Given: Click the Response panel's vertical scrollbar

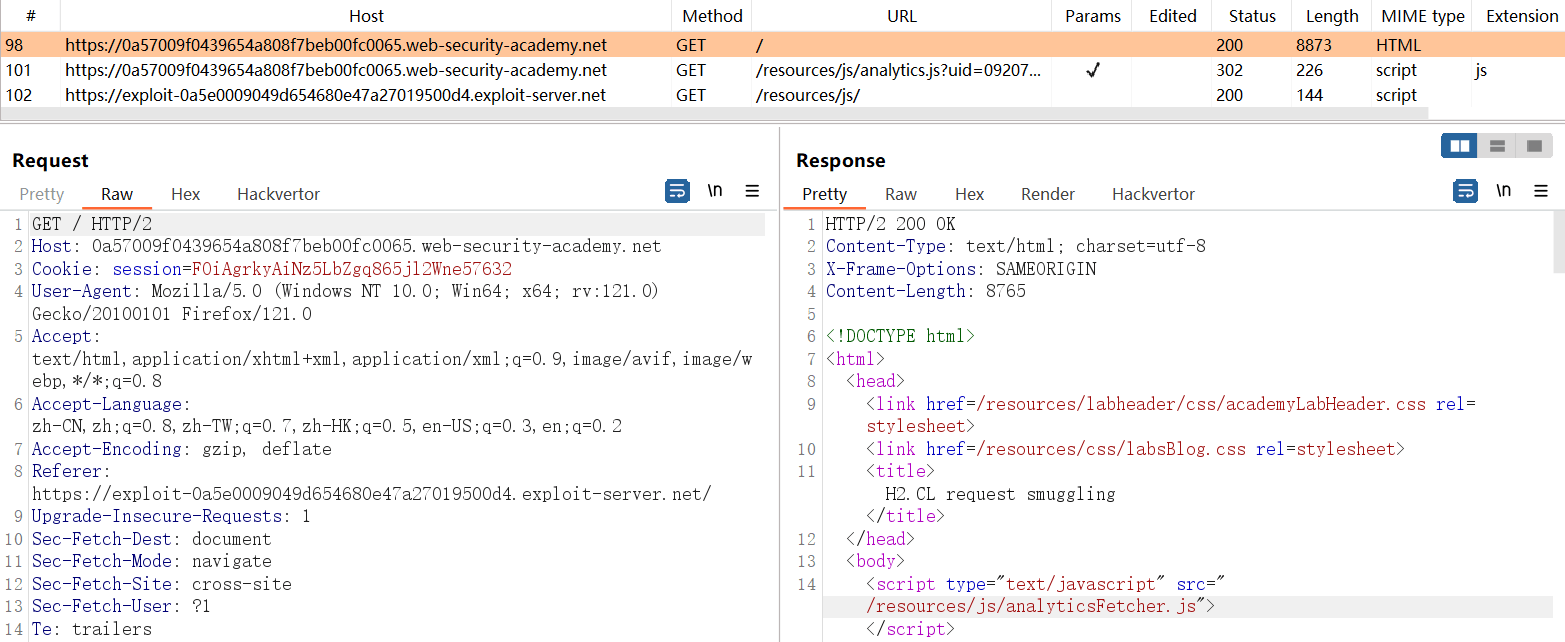Looking at the screenshot, I should point(1558,245).
